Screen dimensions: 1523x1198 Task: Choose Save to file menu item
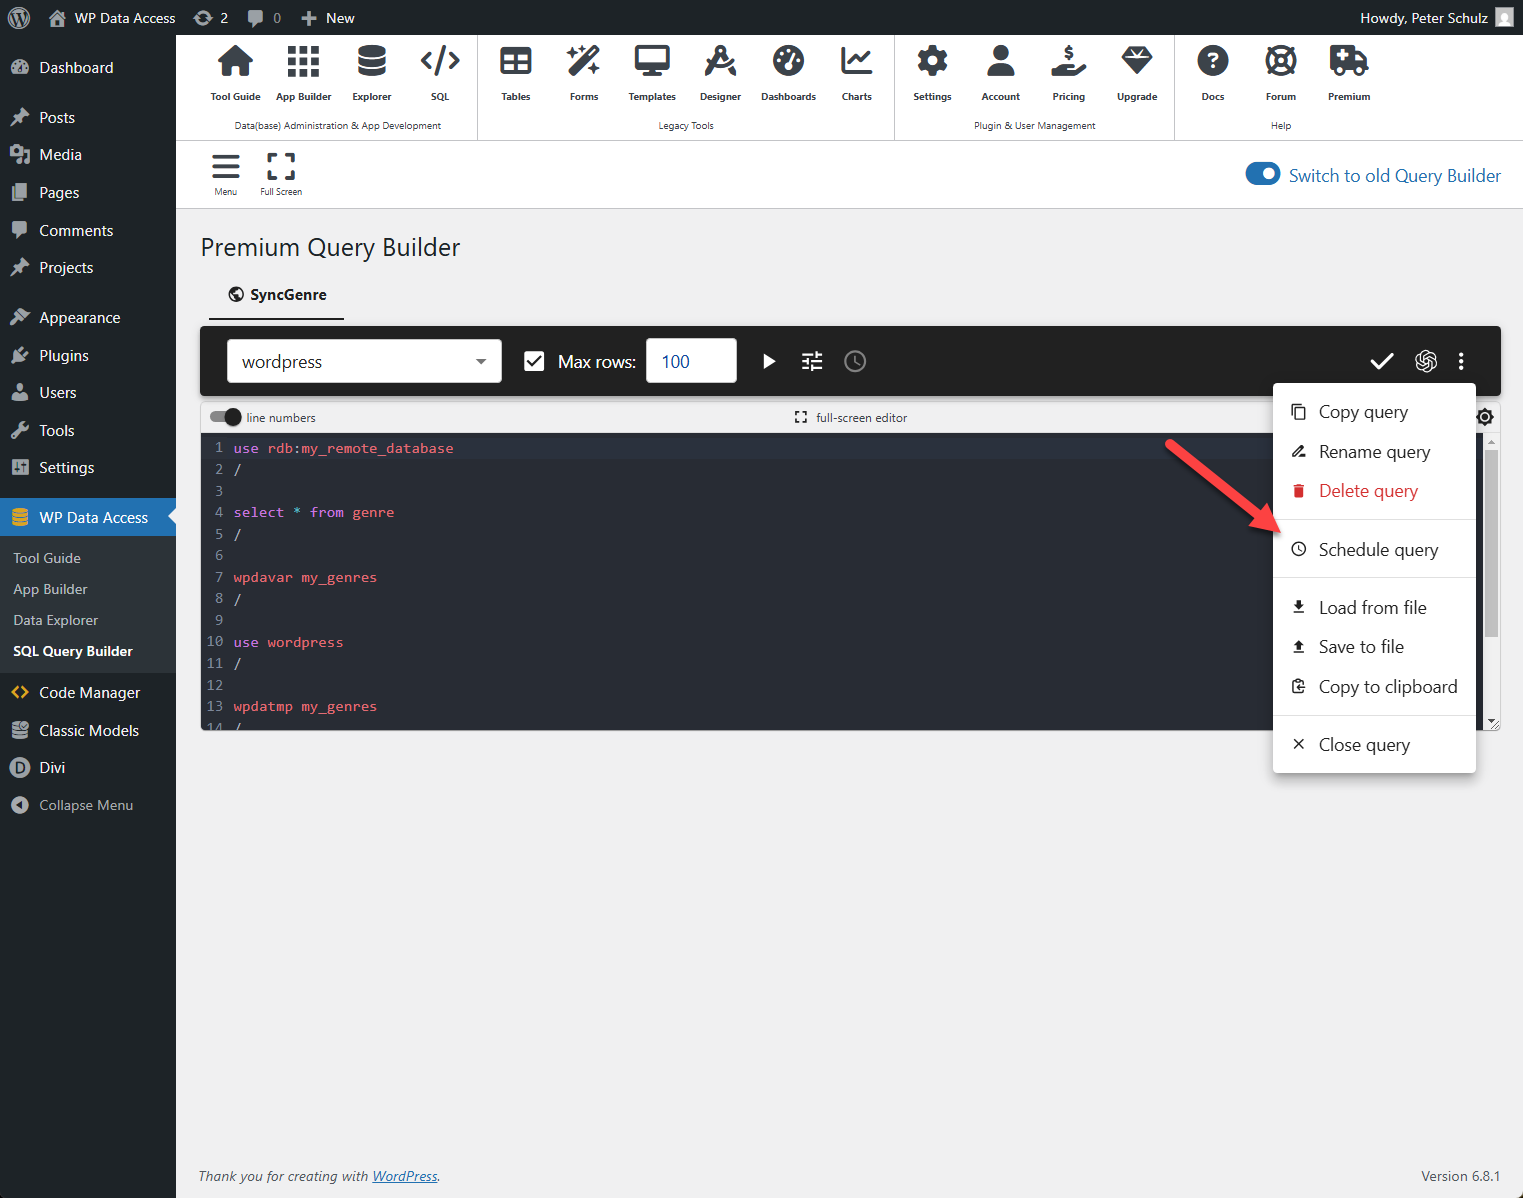(1374, 647)
